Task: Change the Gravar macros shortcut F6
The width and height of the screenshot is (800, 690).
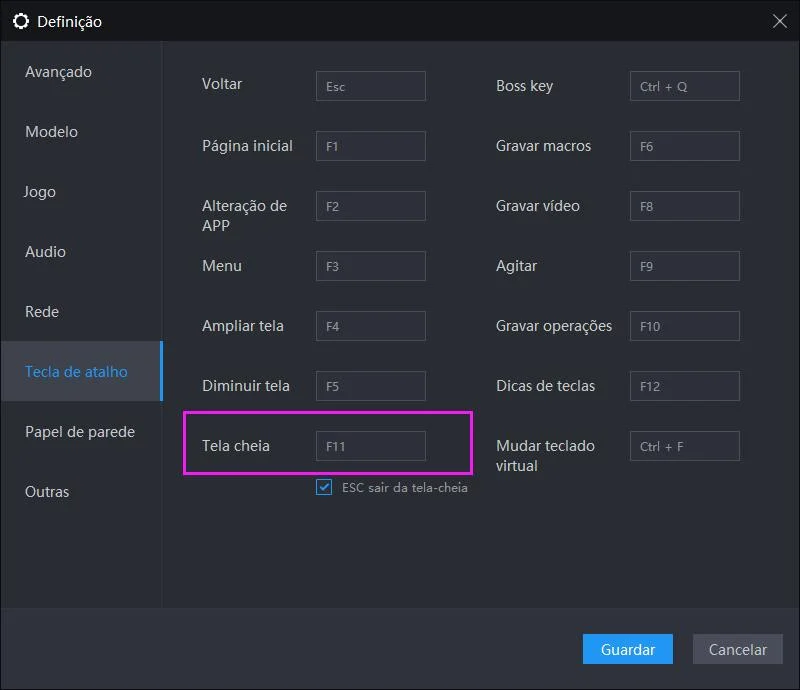Action: tap(685, 146)
